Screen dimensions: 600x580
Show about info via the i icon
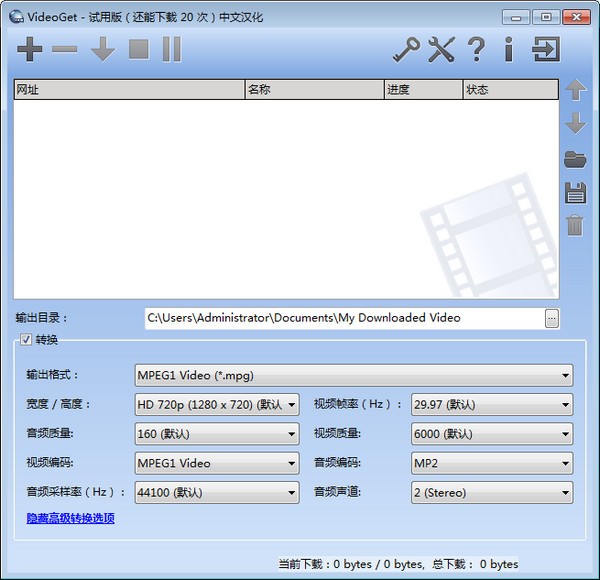(509, 49)
